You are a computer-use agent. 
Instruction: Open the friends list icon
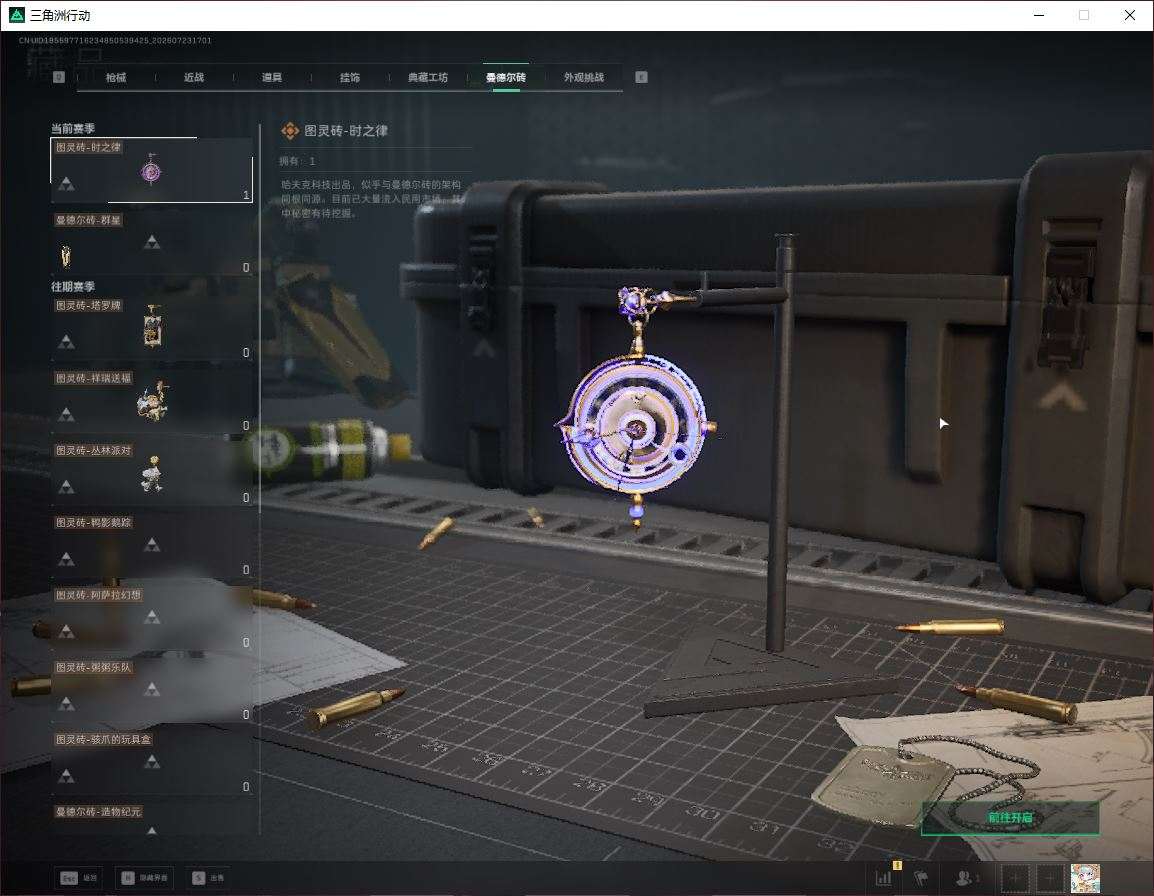click(966, 878)
